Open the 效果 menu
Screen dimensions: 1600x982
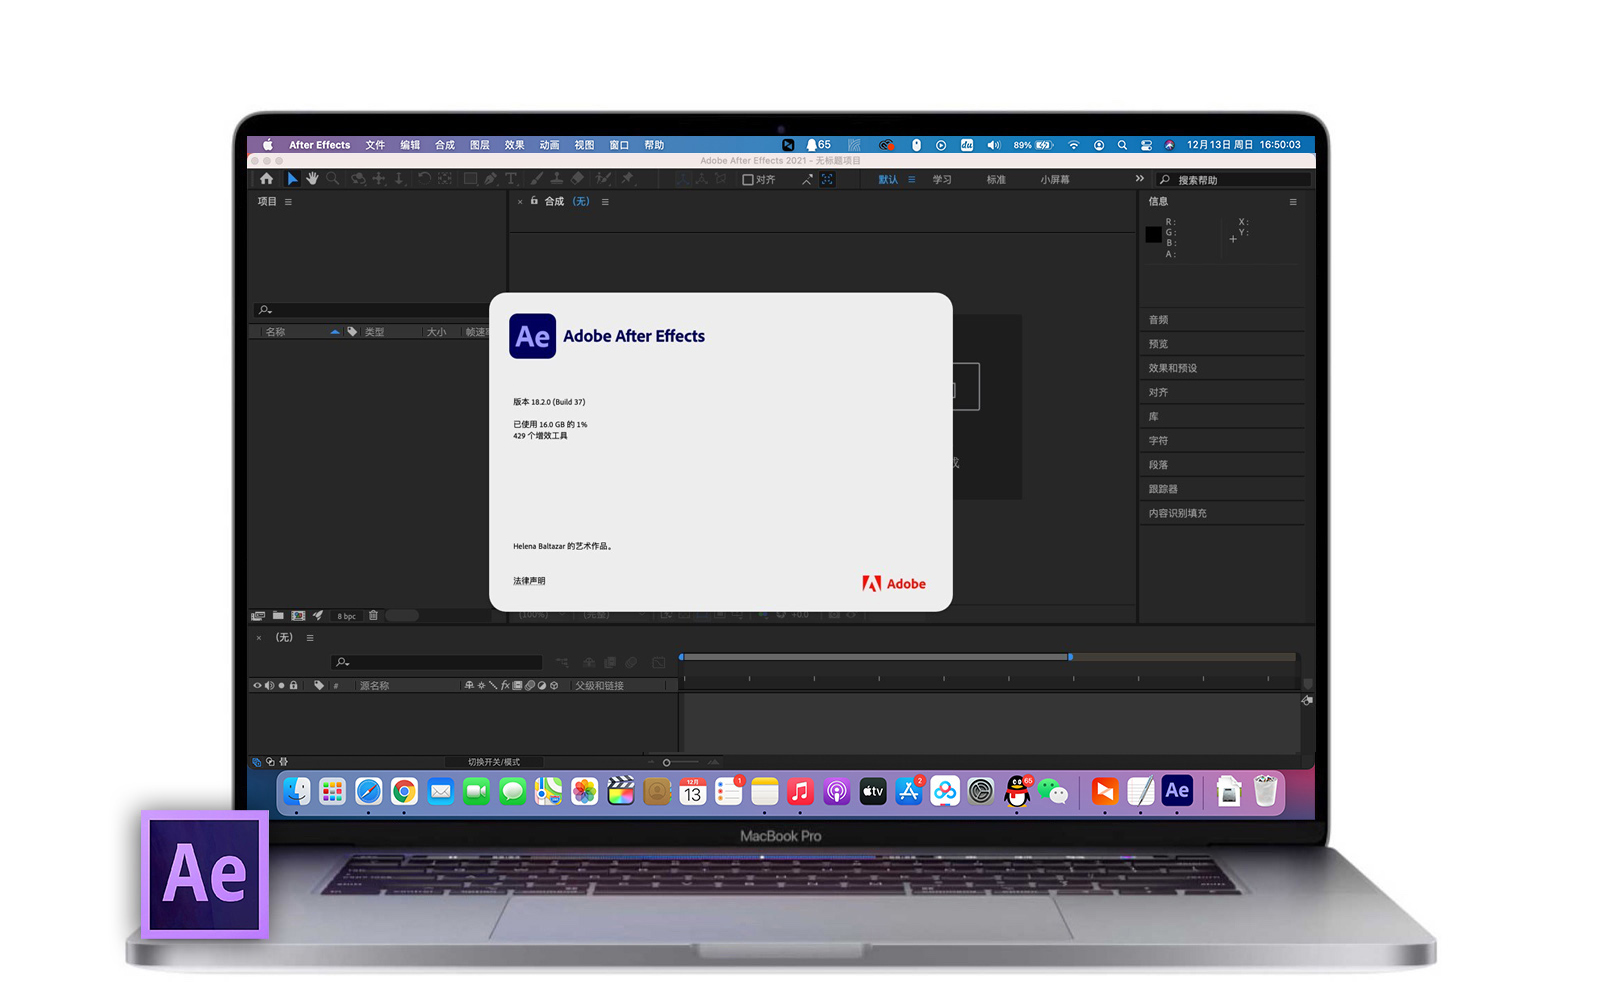pyautogui.click(x=515, y=145)
